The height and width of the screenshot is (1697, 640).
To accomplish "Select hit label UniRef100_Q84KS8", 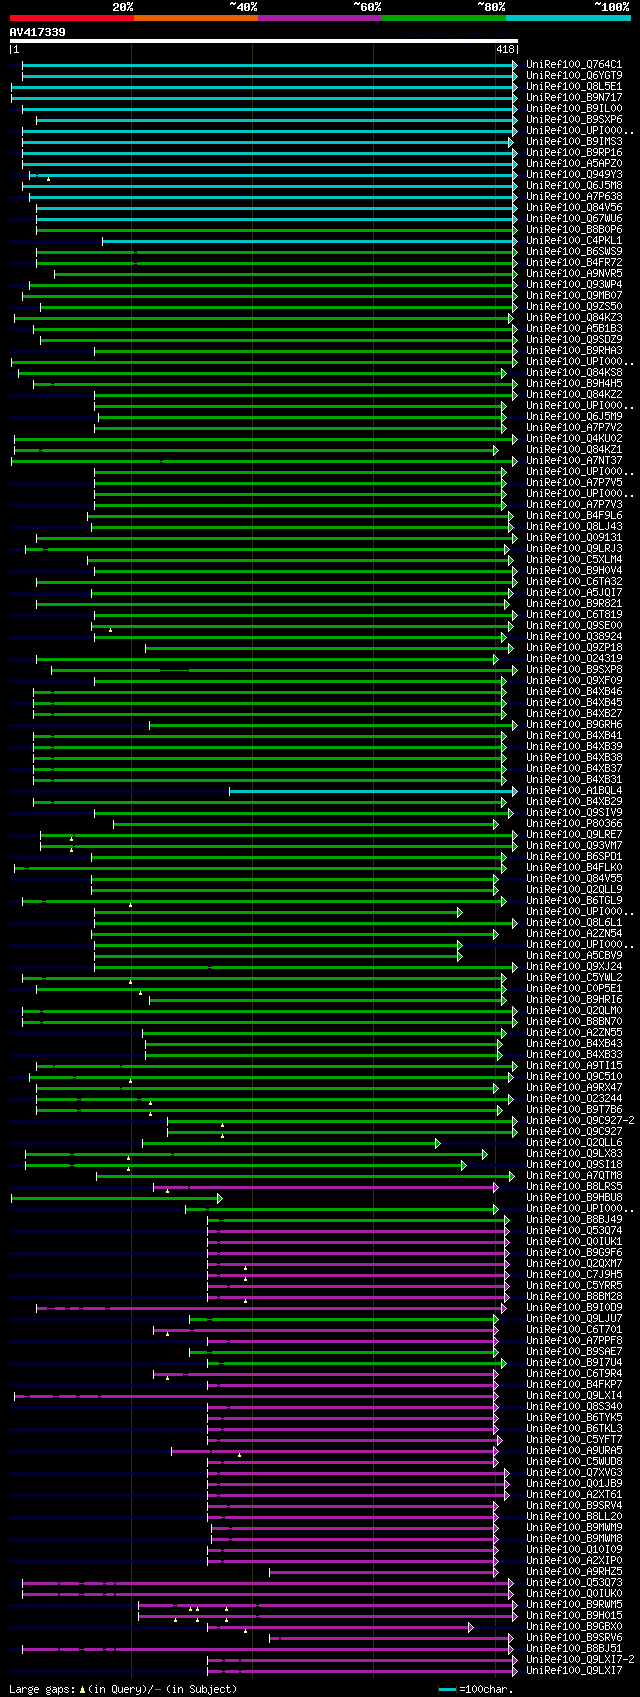I will point(574,372).
